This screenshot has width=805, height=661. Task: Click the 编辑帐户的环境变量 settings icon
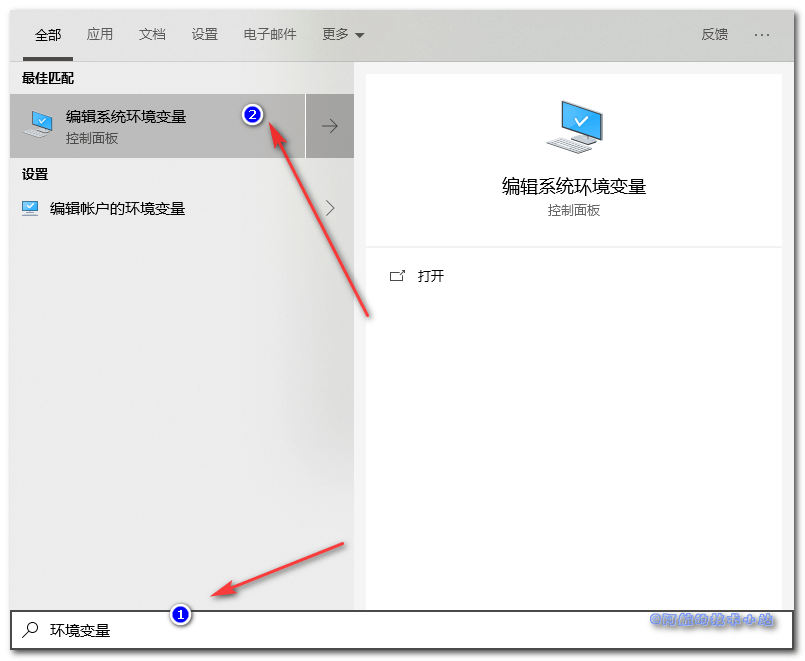pos(30,208)
